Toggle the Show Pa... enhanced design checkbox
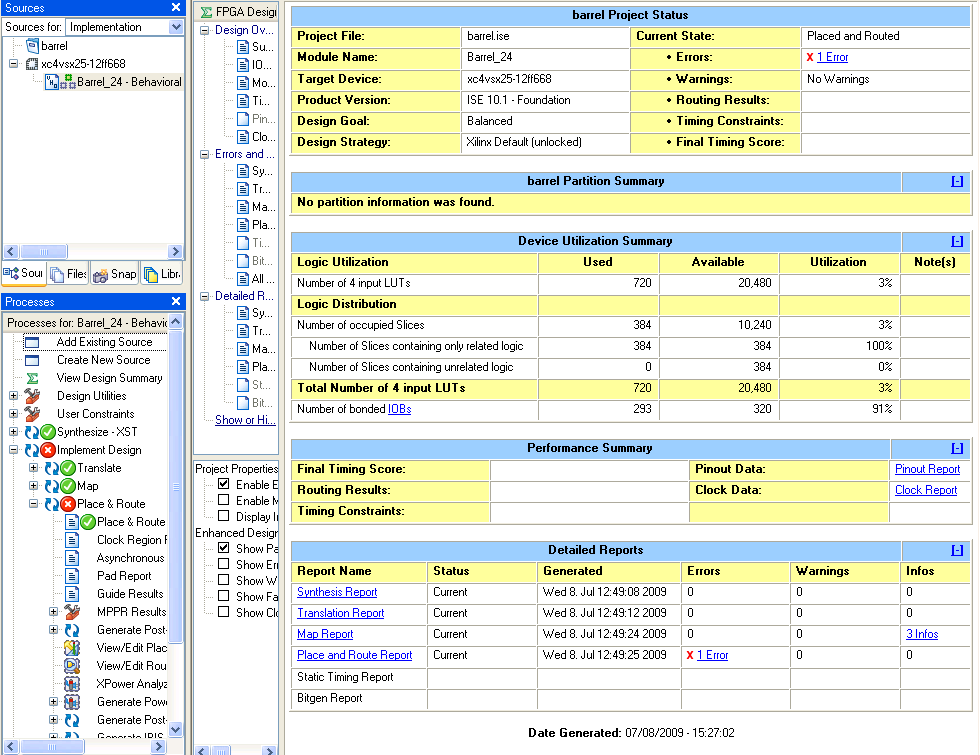This screenshot has height=755, width=980. [x=223, y=548]
